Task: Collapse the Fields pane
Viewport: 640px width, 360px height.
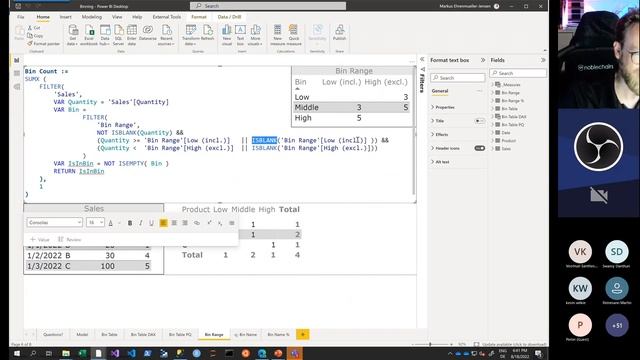Action: point(543,60)
